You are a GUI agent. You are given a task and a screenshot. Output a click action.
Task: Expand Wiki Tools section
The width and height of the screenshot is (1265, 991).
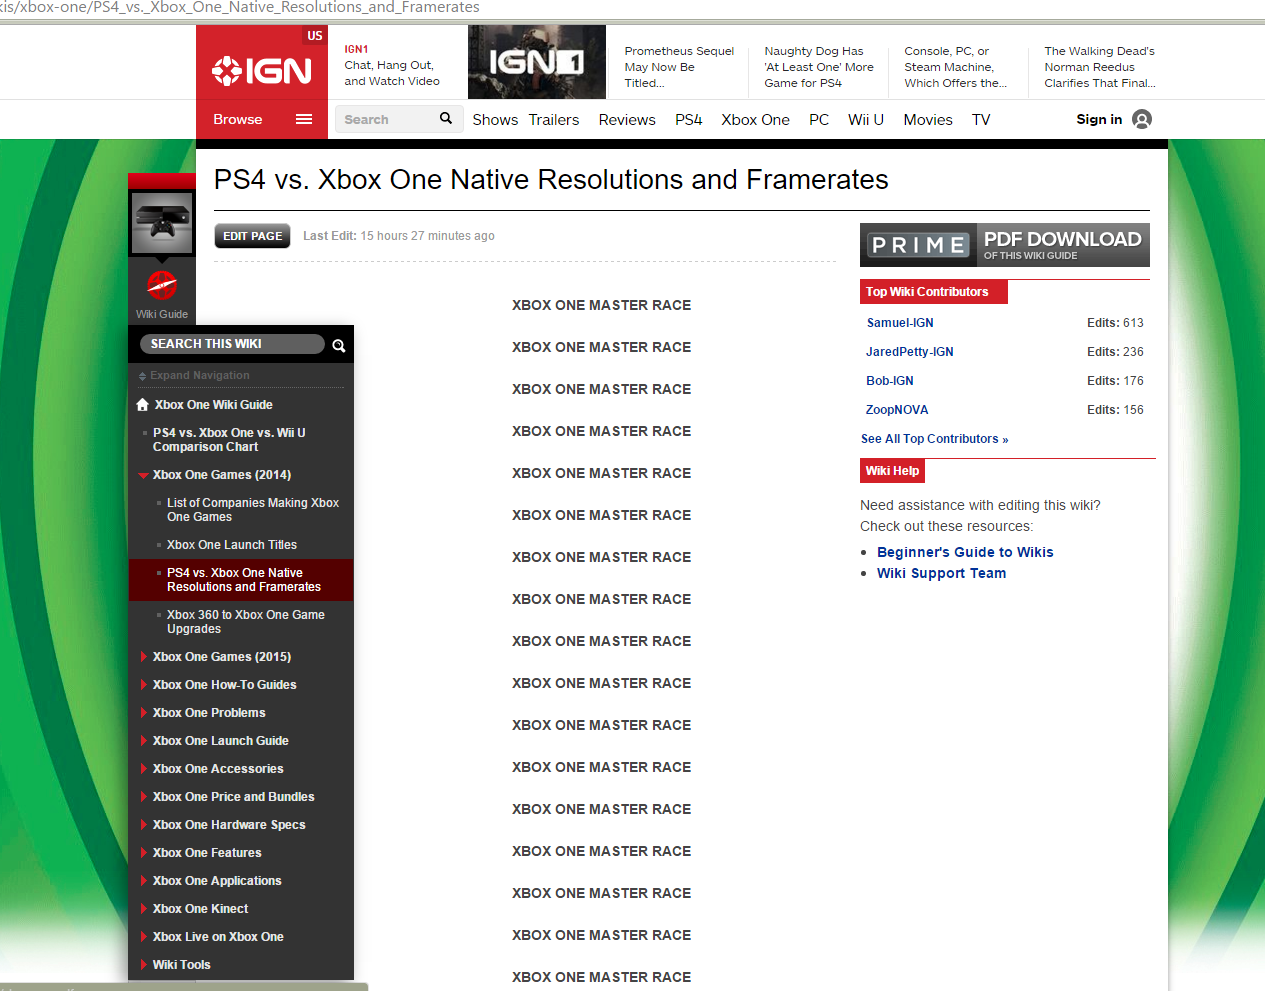pyautogui.click(x=144, y=965)
